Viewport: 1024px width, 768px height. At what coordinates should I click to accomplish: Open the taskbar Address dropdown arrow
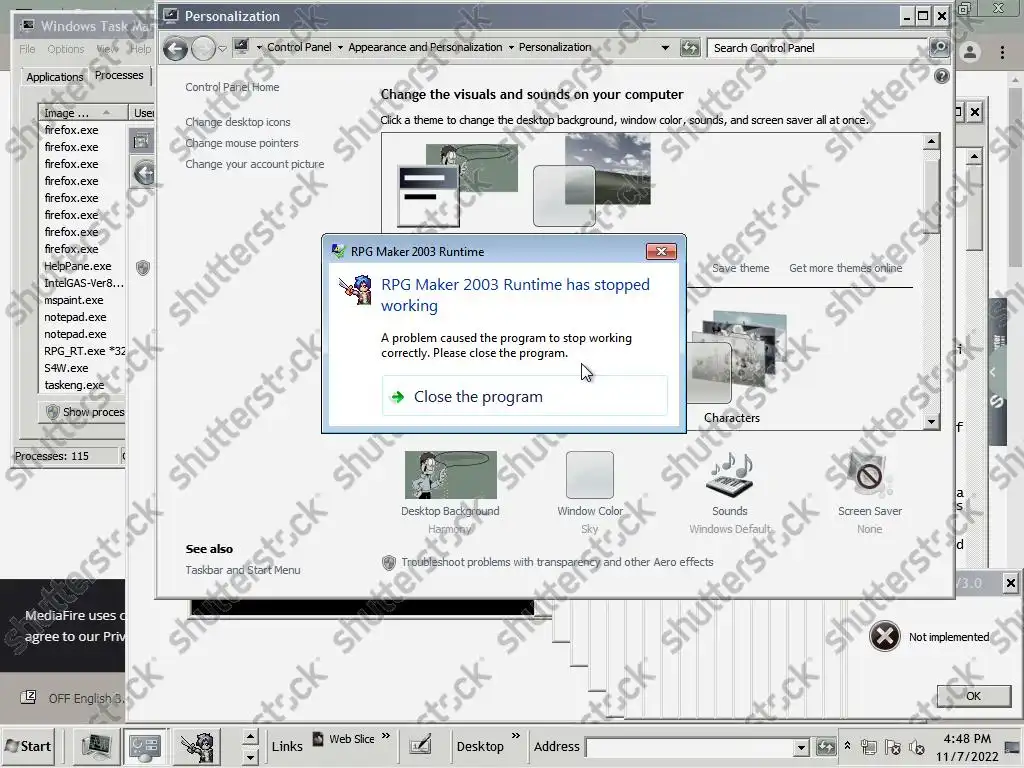pyautogui.click(x=801, y=747)
